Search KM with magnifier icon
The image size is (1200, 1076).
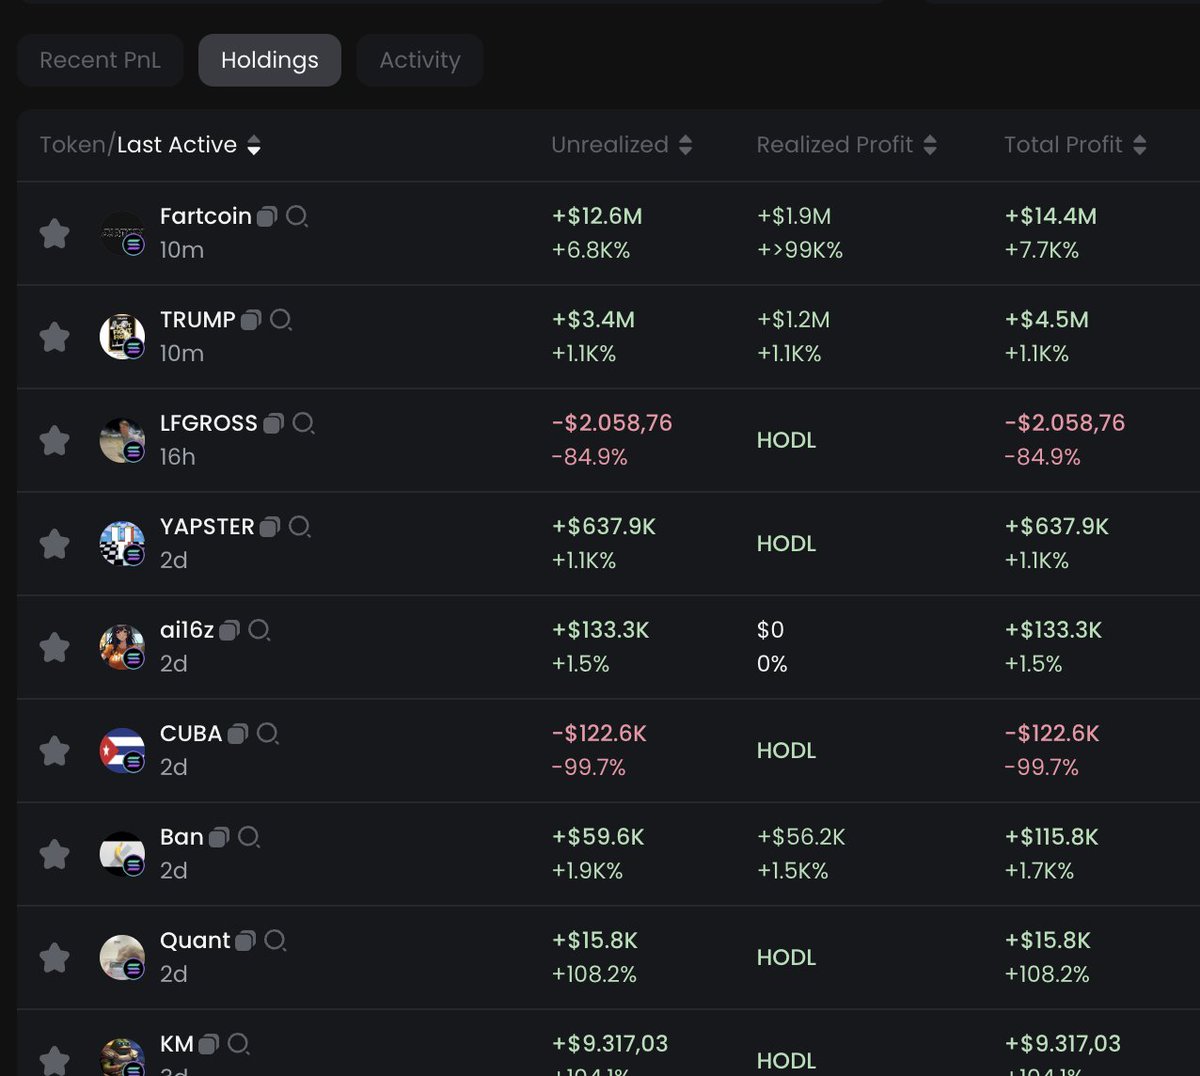pos(238,1044)
